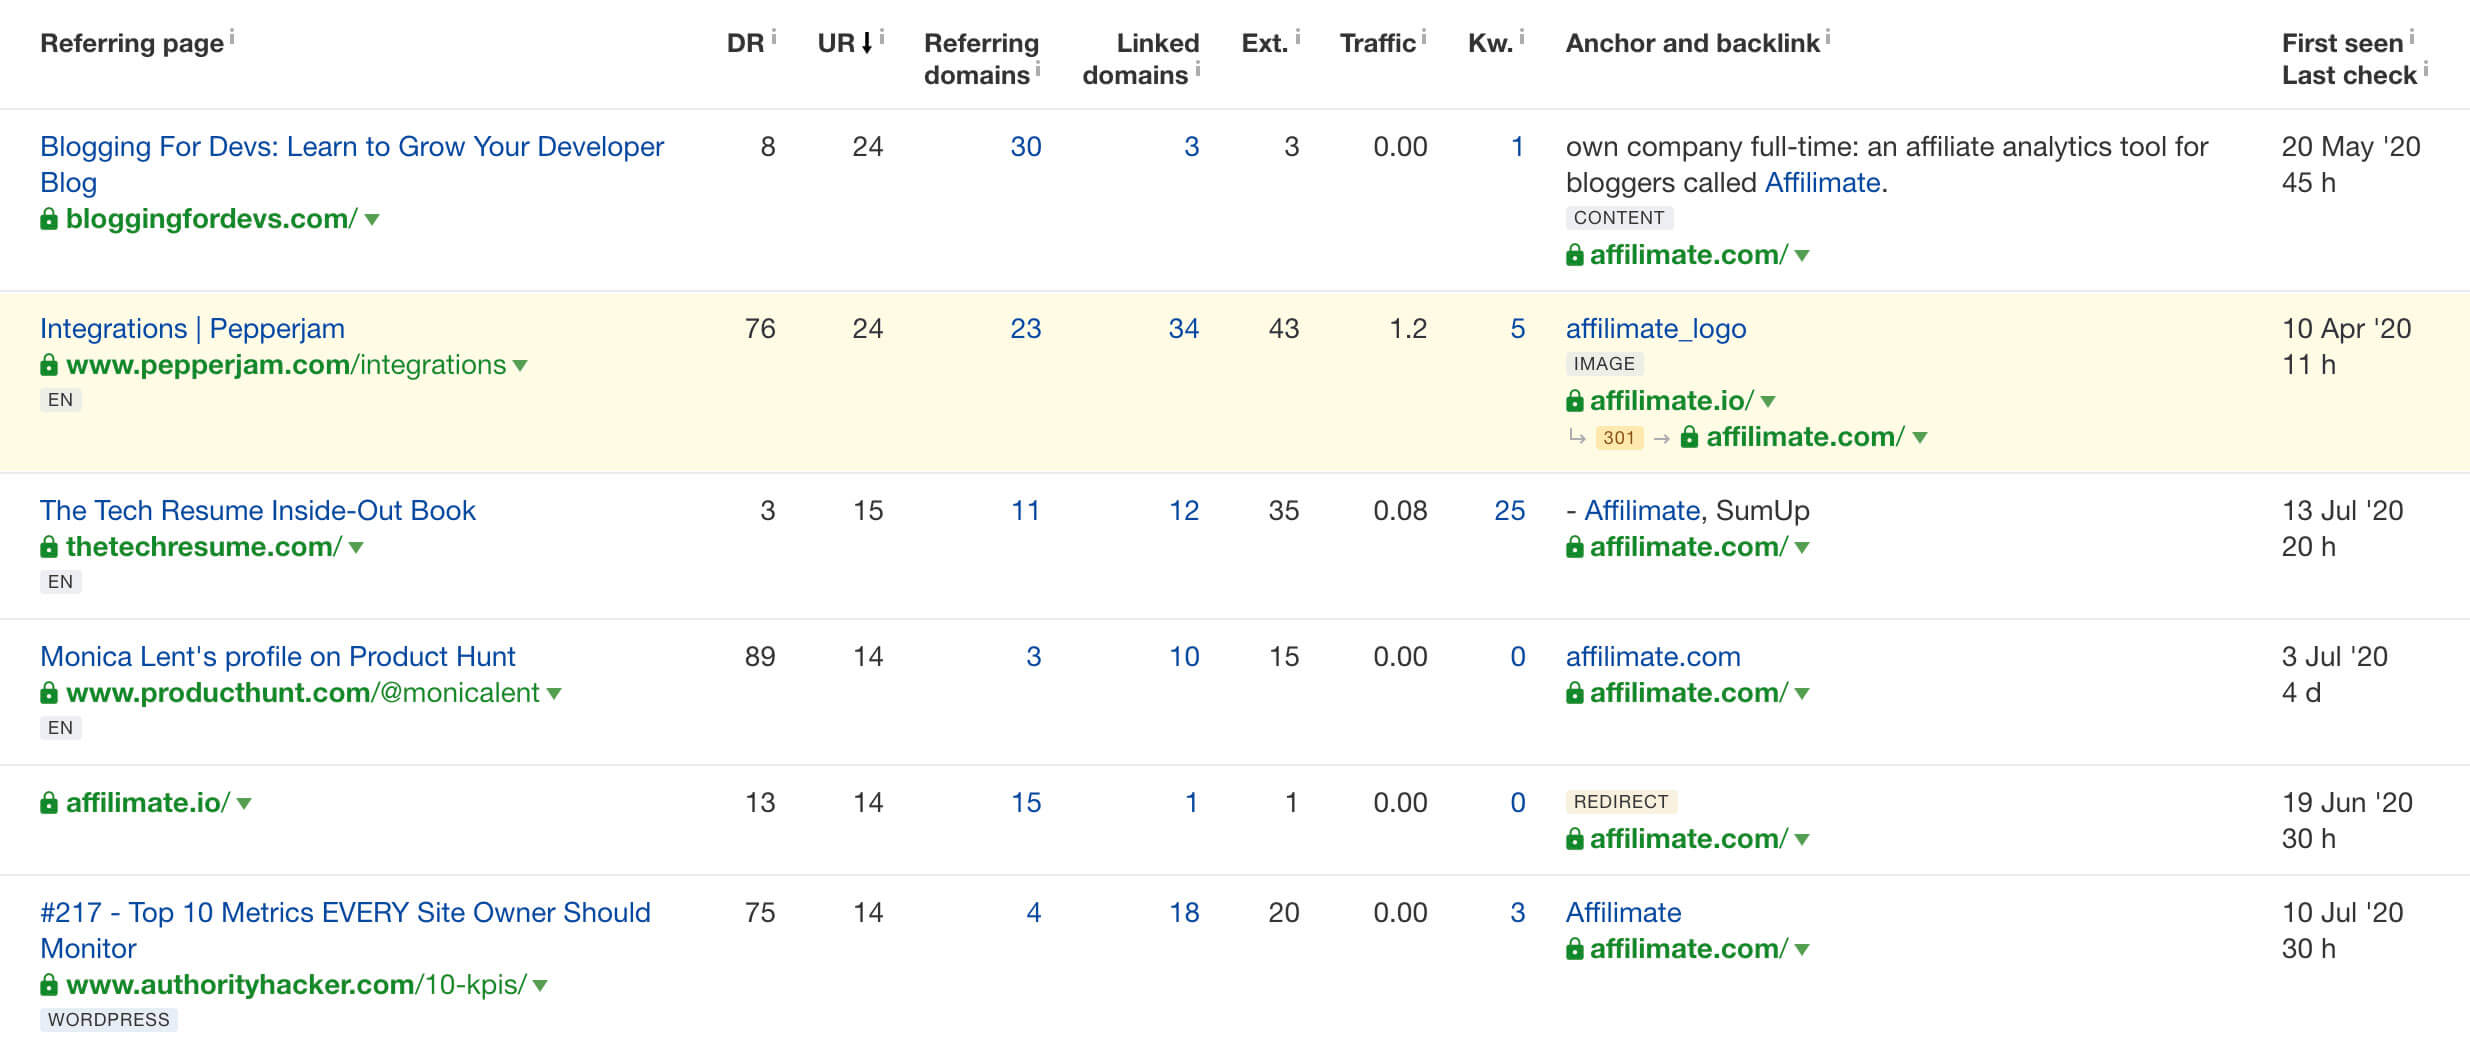Click affilimate_logo anchor link
Viewport: 2470px width, 1054px height.
1656,328
